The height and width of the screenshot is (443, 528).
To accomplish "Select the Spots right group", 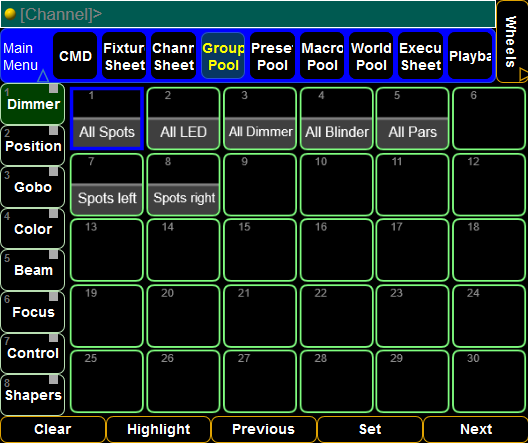I will pyautogui.click(x=184, y=184).
